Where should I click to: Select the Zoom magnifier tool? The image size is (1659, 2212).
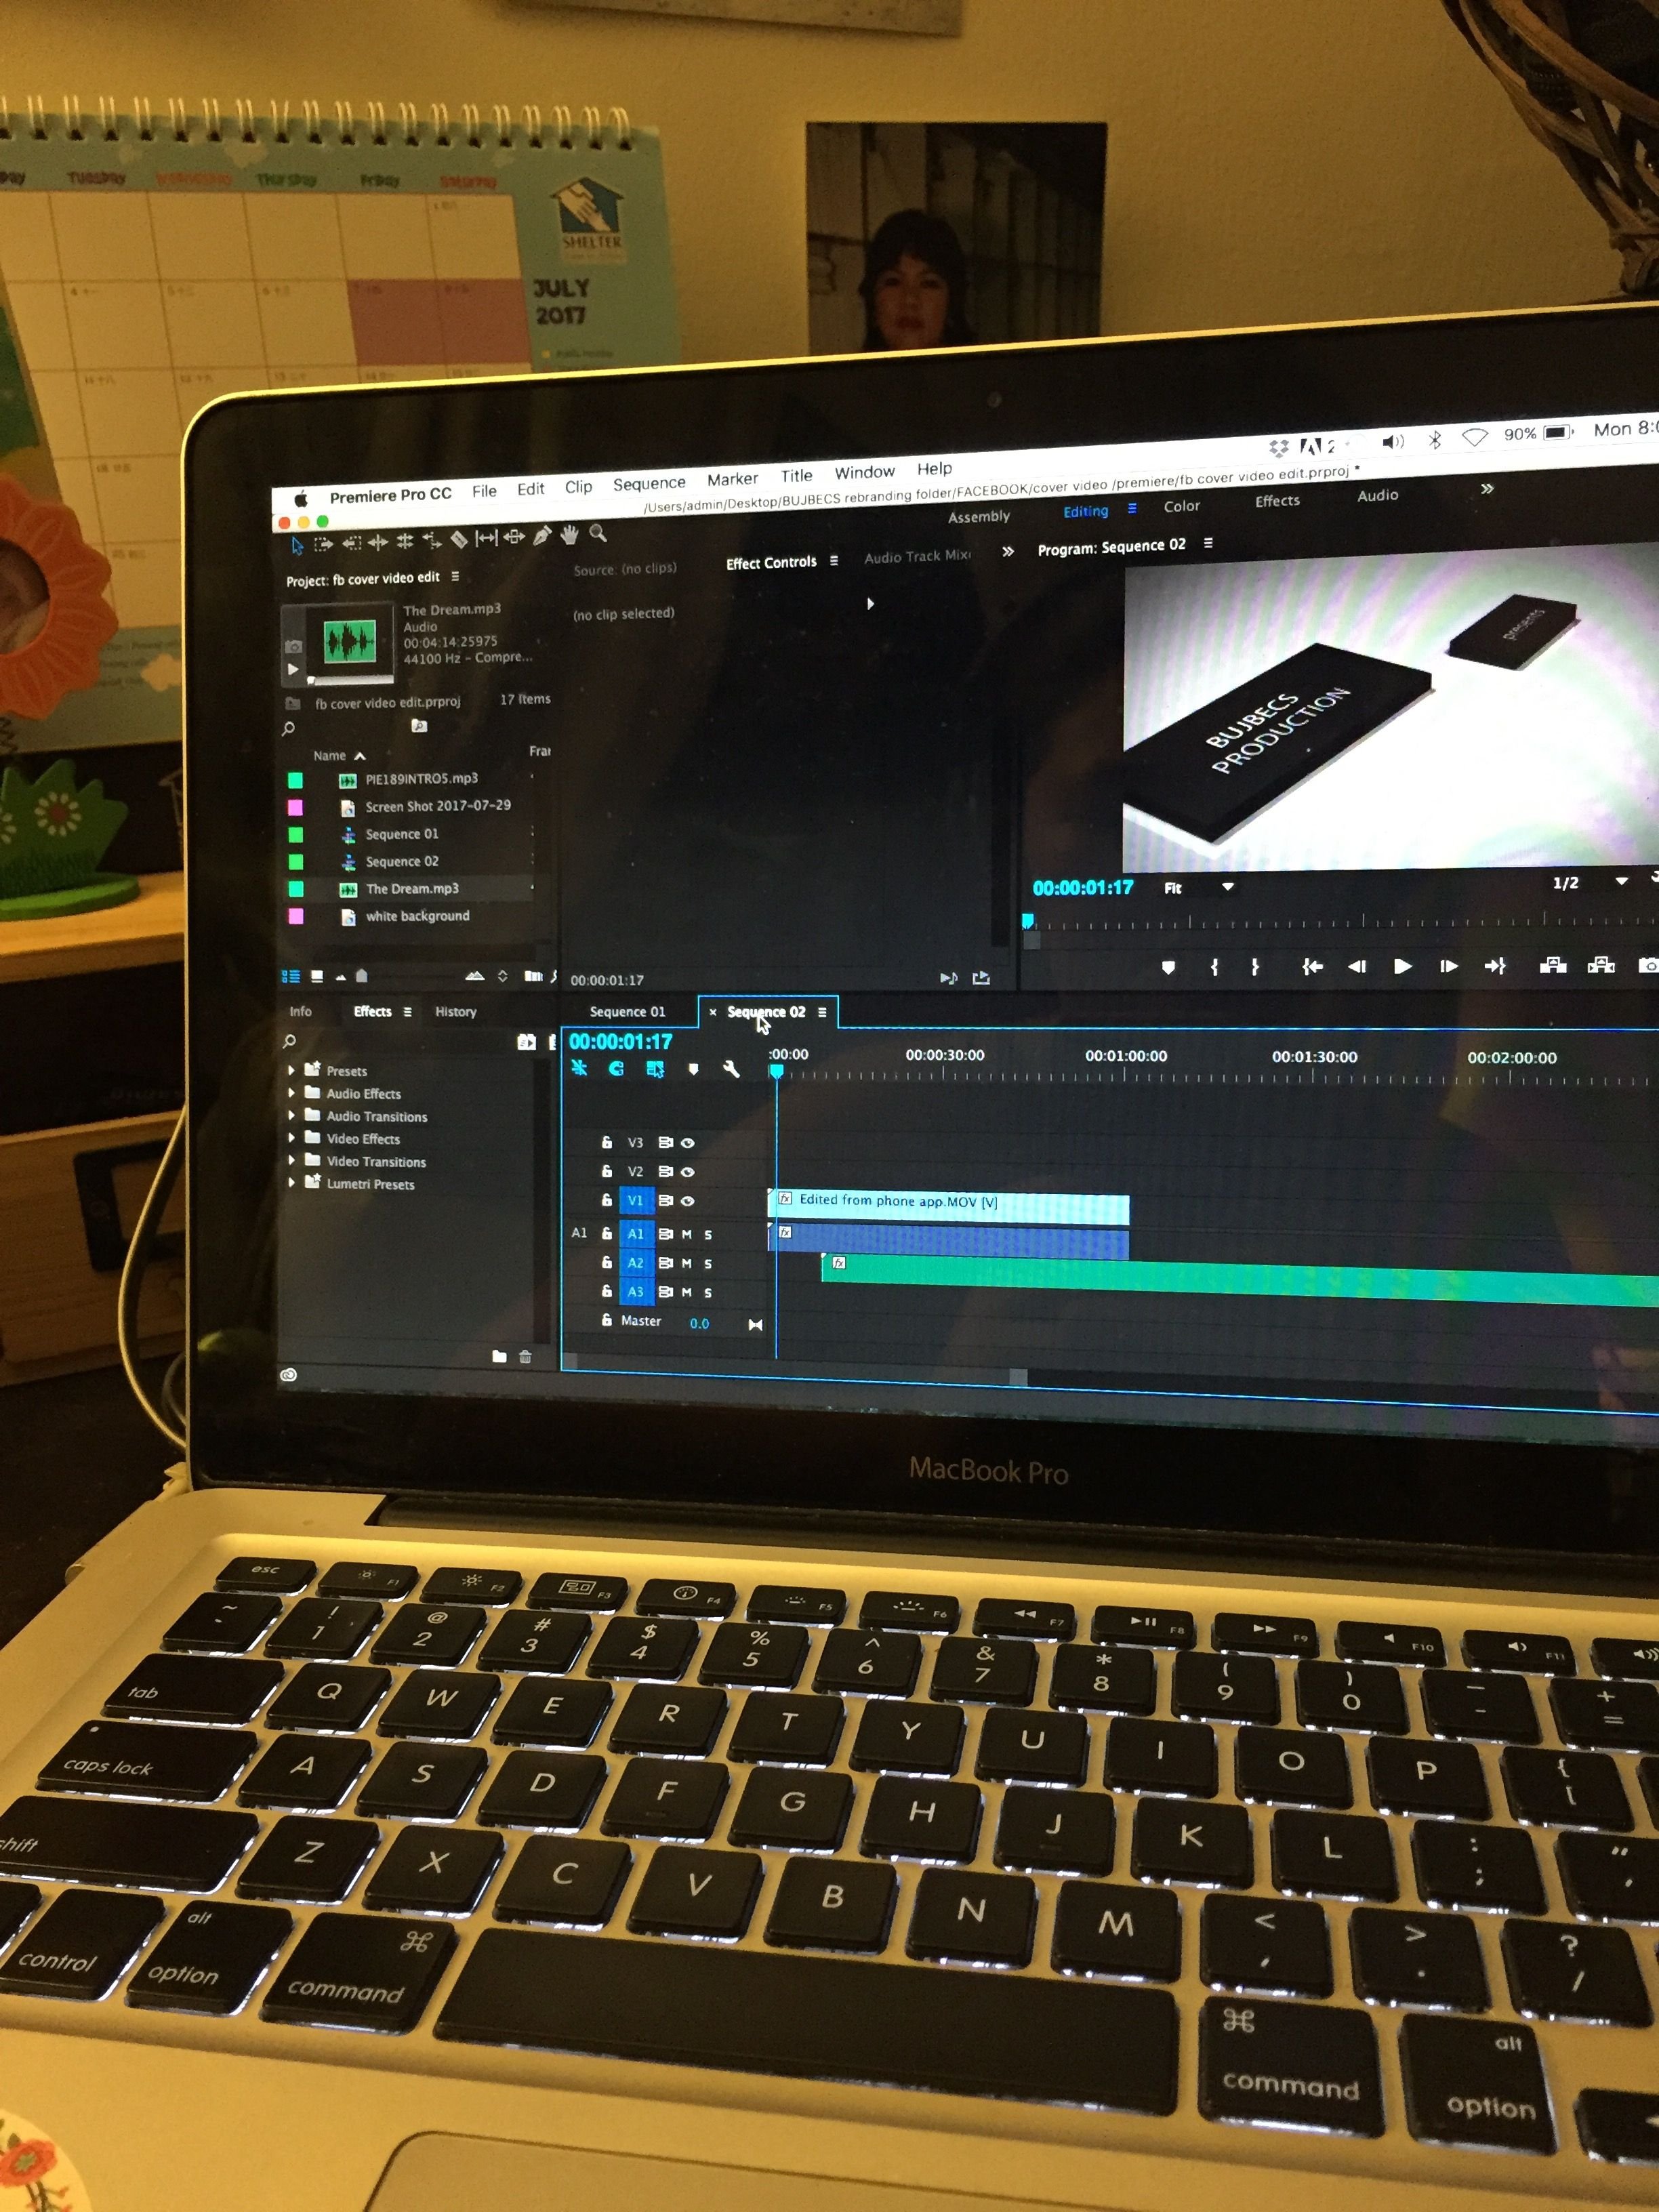[x=598, y=534]
